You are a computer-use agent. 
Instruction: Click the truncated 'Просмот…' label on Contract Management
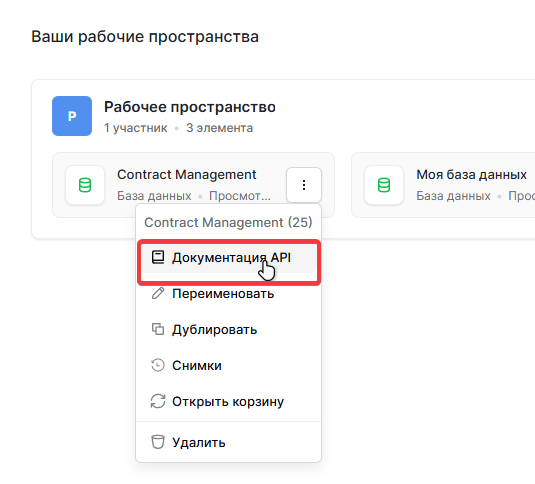[x=240, y=196]
